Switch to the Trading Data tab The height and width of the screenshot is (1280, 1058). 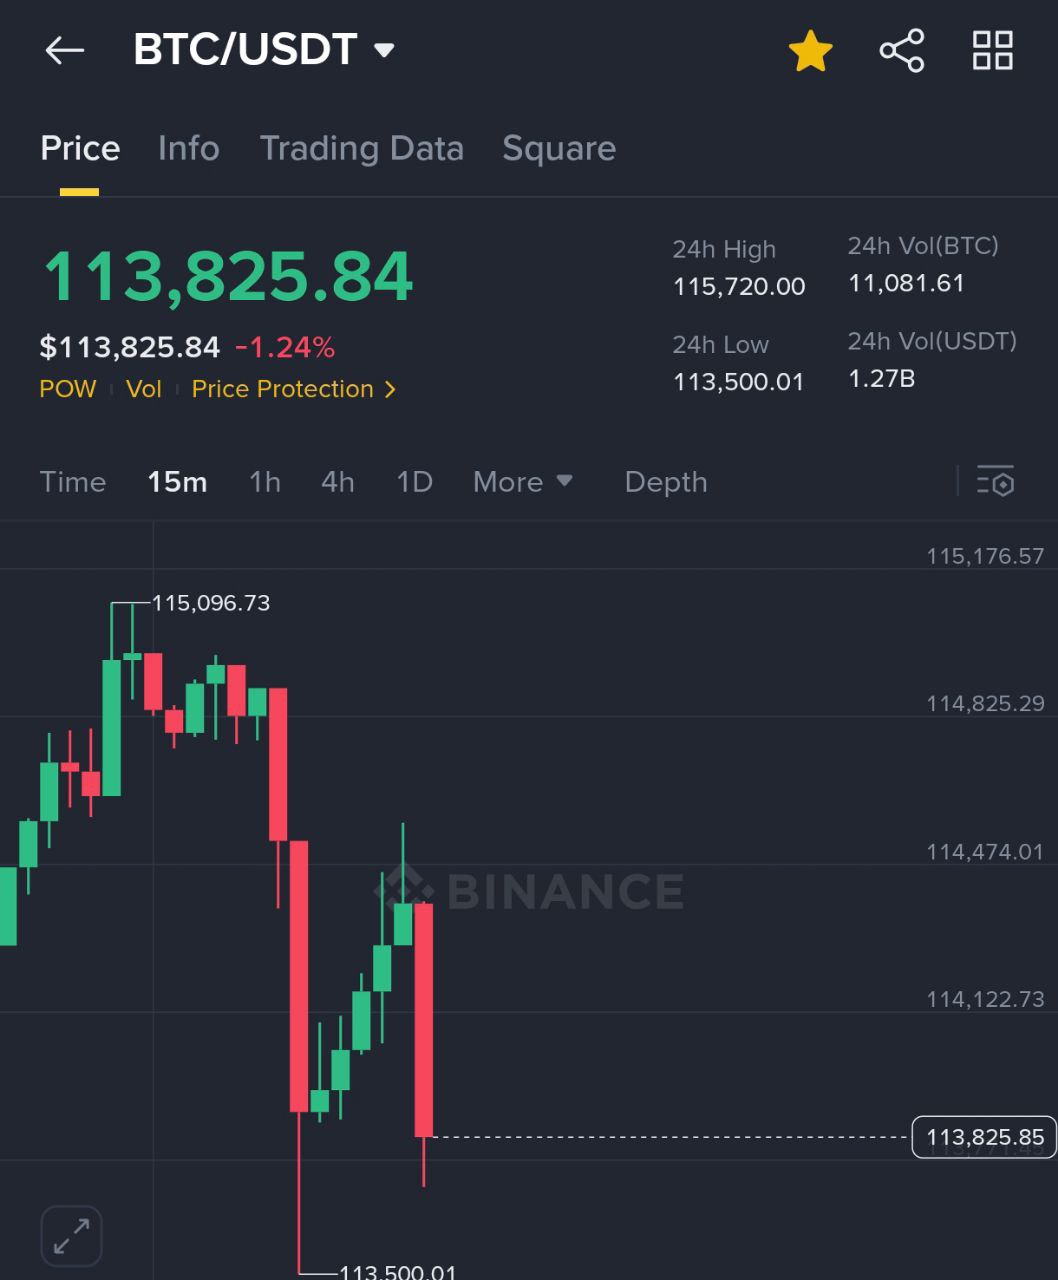coord(362,148)
